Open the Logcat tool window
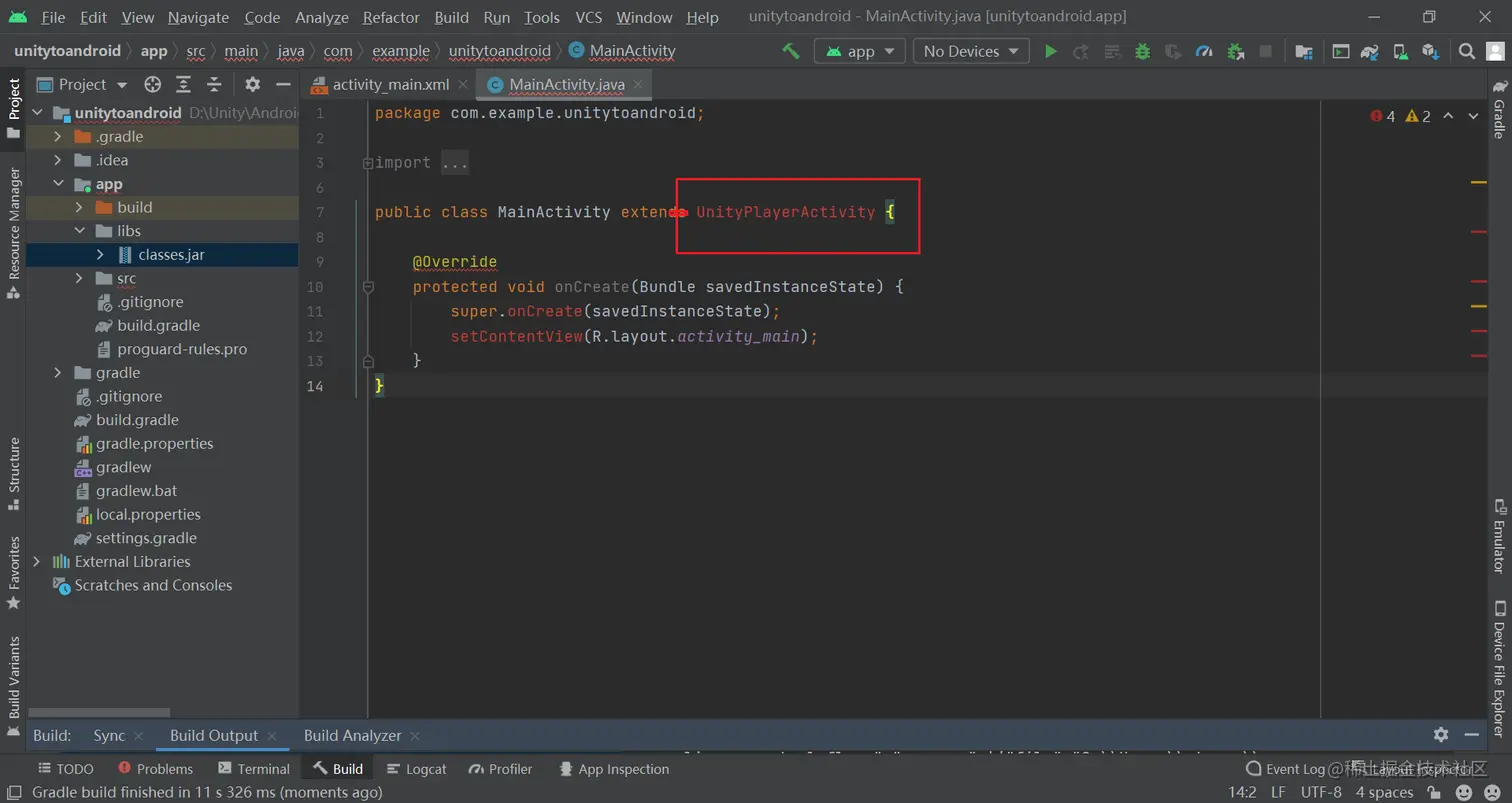1512x803 pixels. click(415, 769)
